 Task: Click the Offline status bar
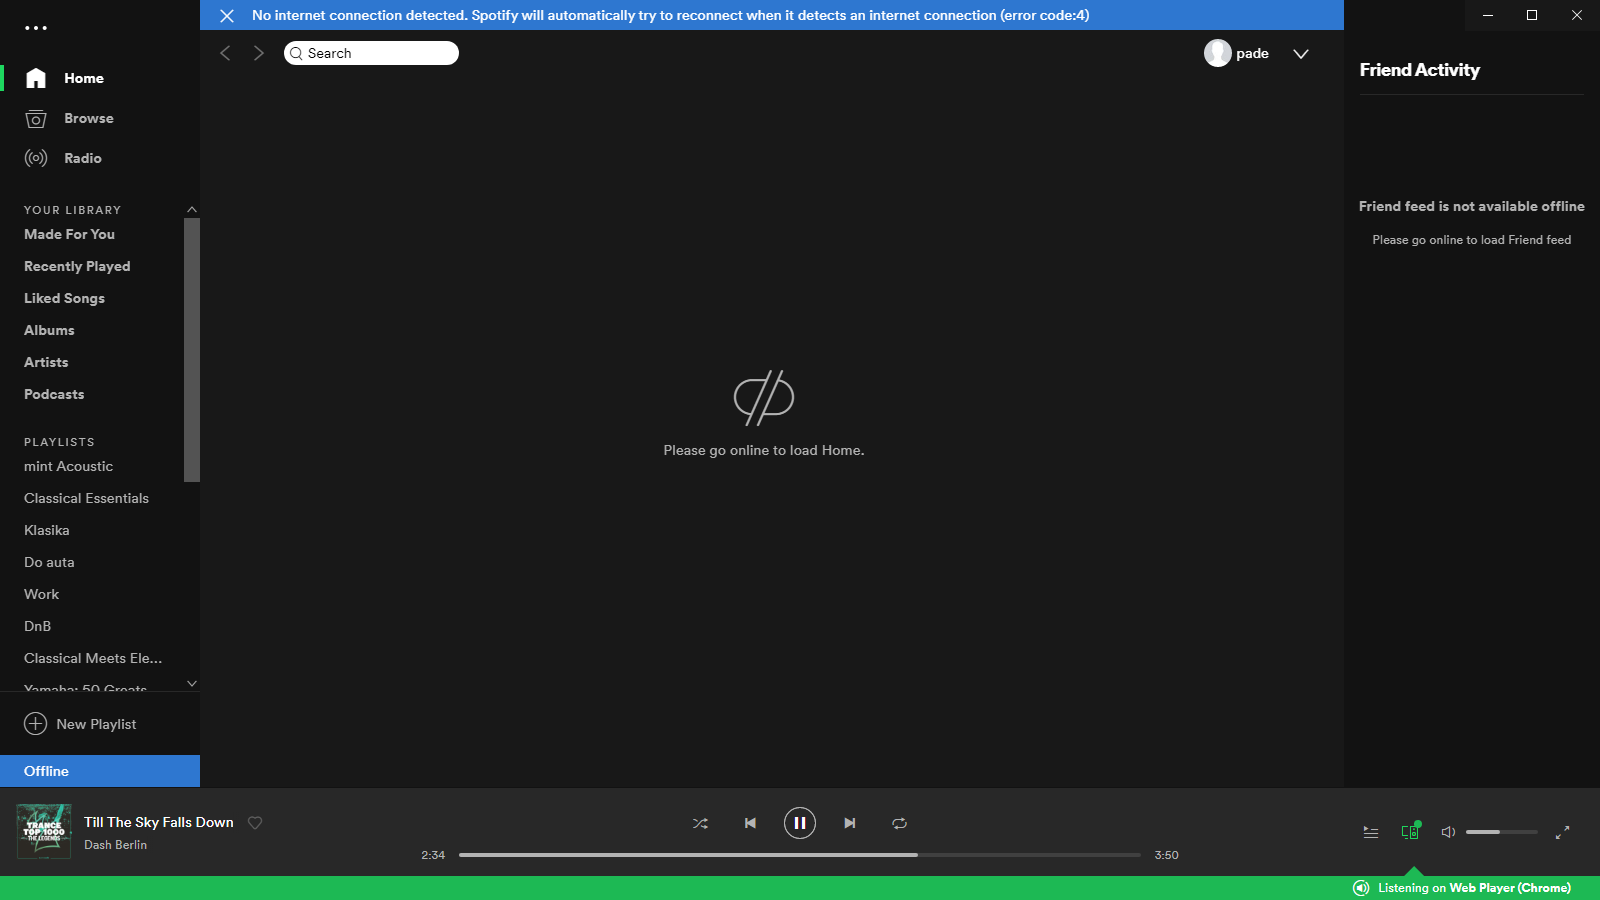pos(100,771)
